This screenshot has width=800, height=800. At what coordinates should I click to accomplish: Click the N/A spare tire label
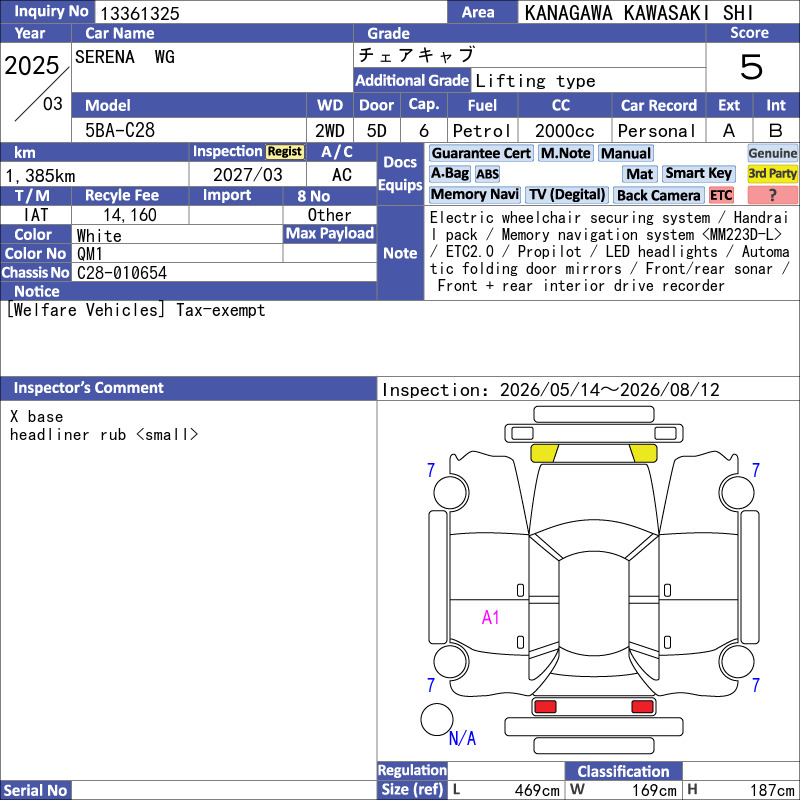[x=462, y=738]
